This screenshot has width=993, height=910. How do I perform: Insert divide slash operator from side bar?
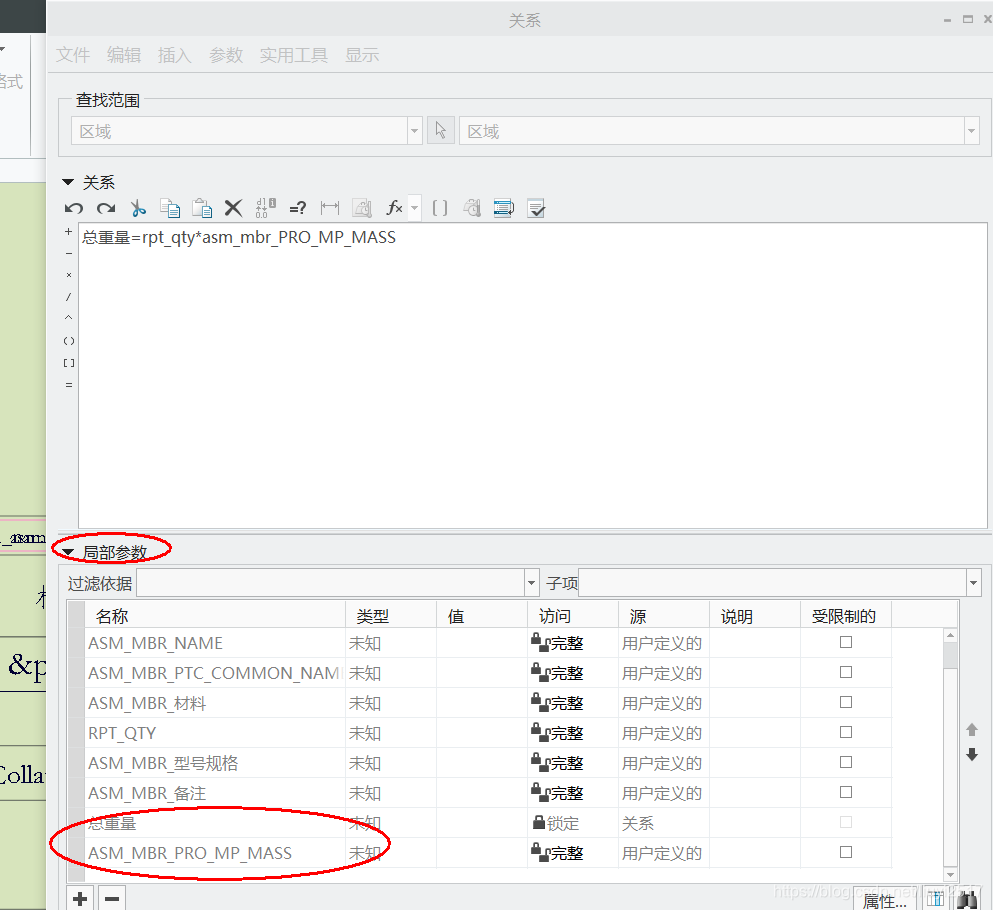click(x=68, y=297)
